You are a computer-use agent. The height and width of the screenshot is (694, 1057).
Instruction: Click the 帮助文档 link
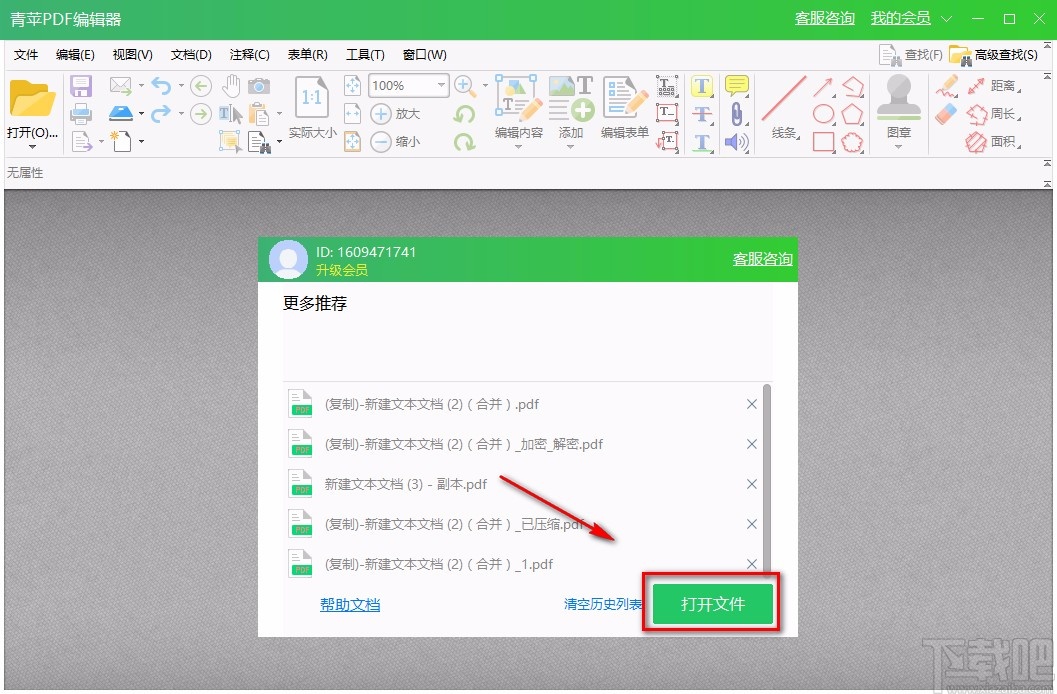point(350,604)
